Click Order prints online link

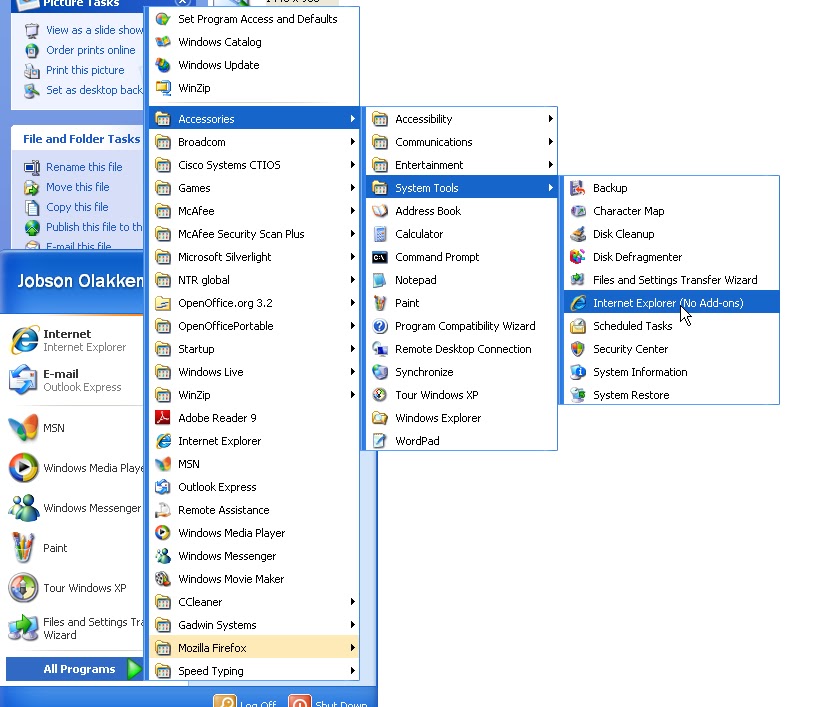click(x=90, y=50)
